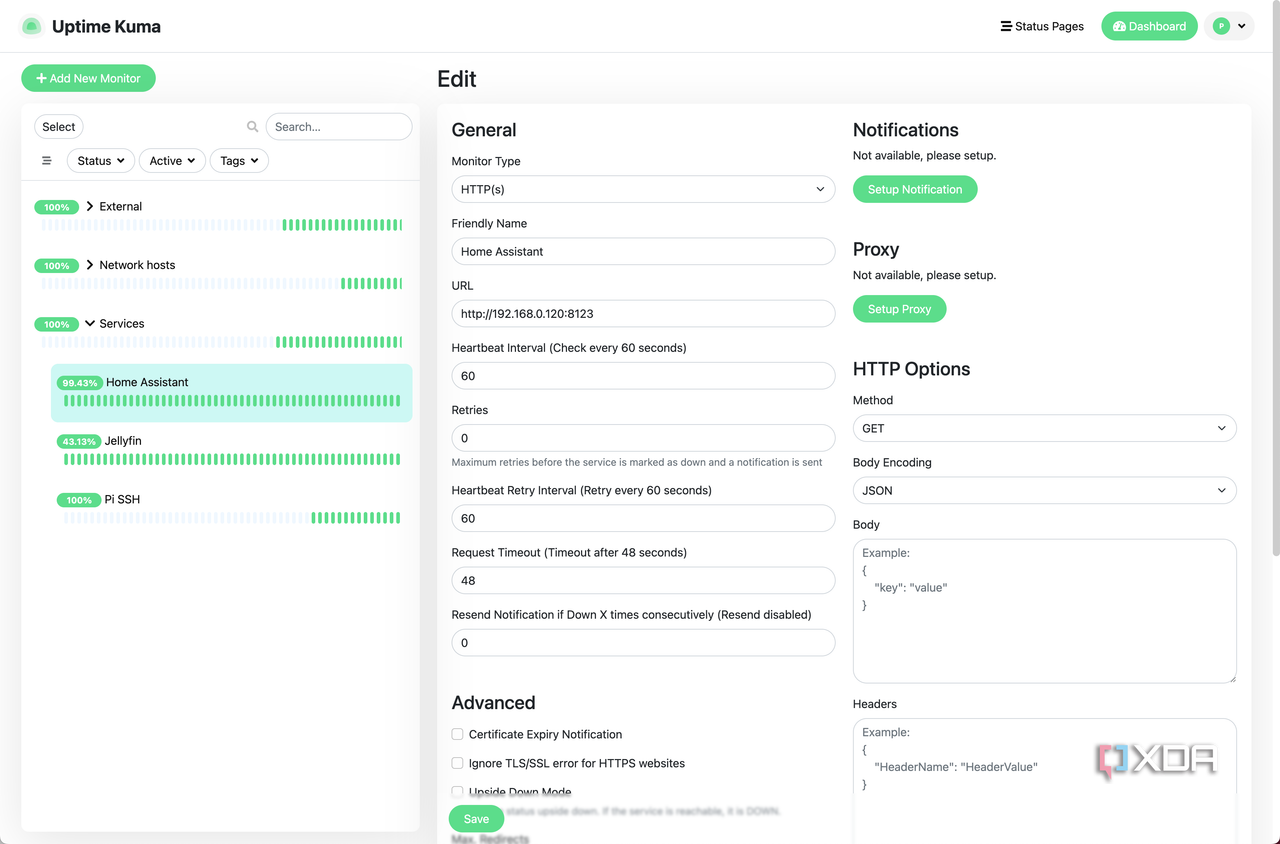1280x844 pixels.
Task: Click the page vertical scrollbar
Action: tap(1275, 278)
